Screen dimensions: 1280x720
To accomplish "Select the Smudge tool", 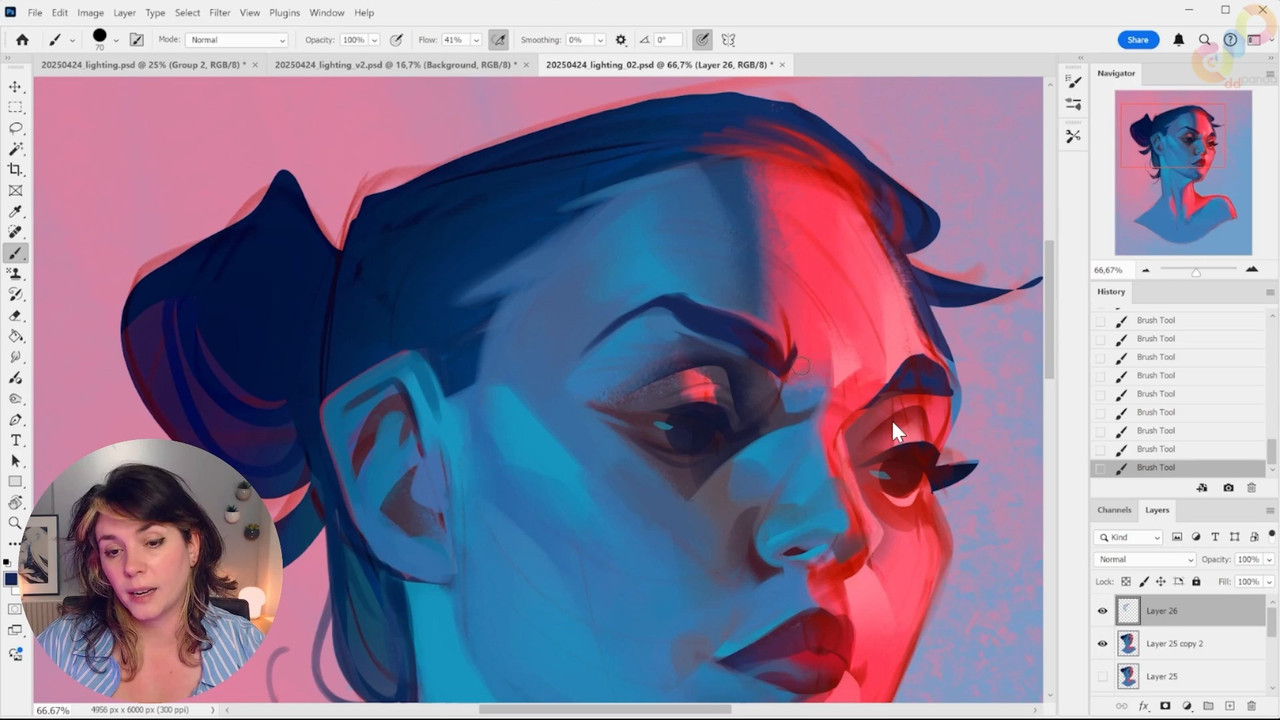I will coord(15,358).
